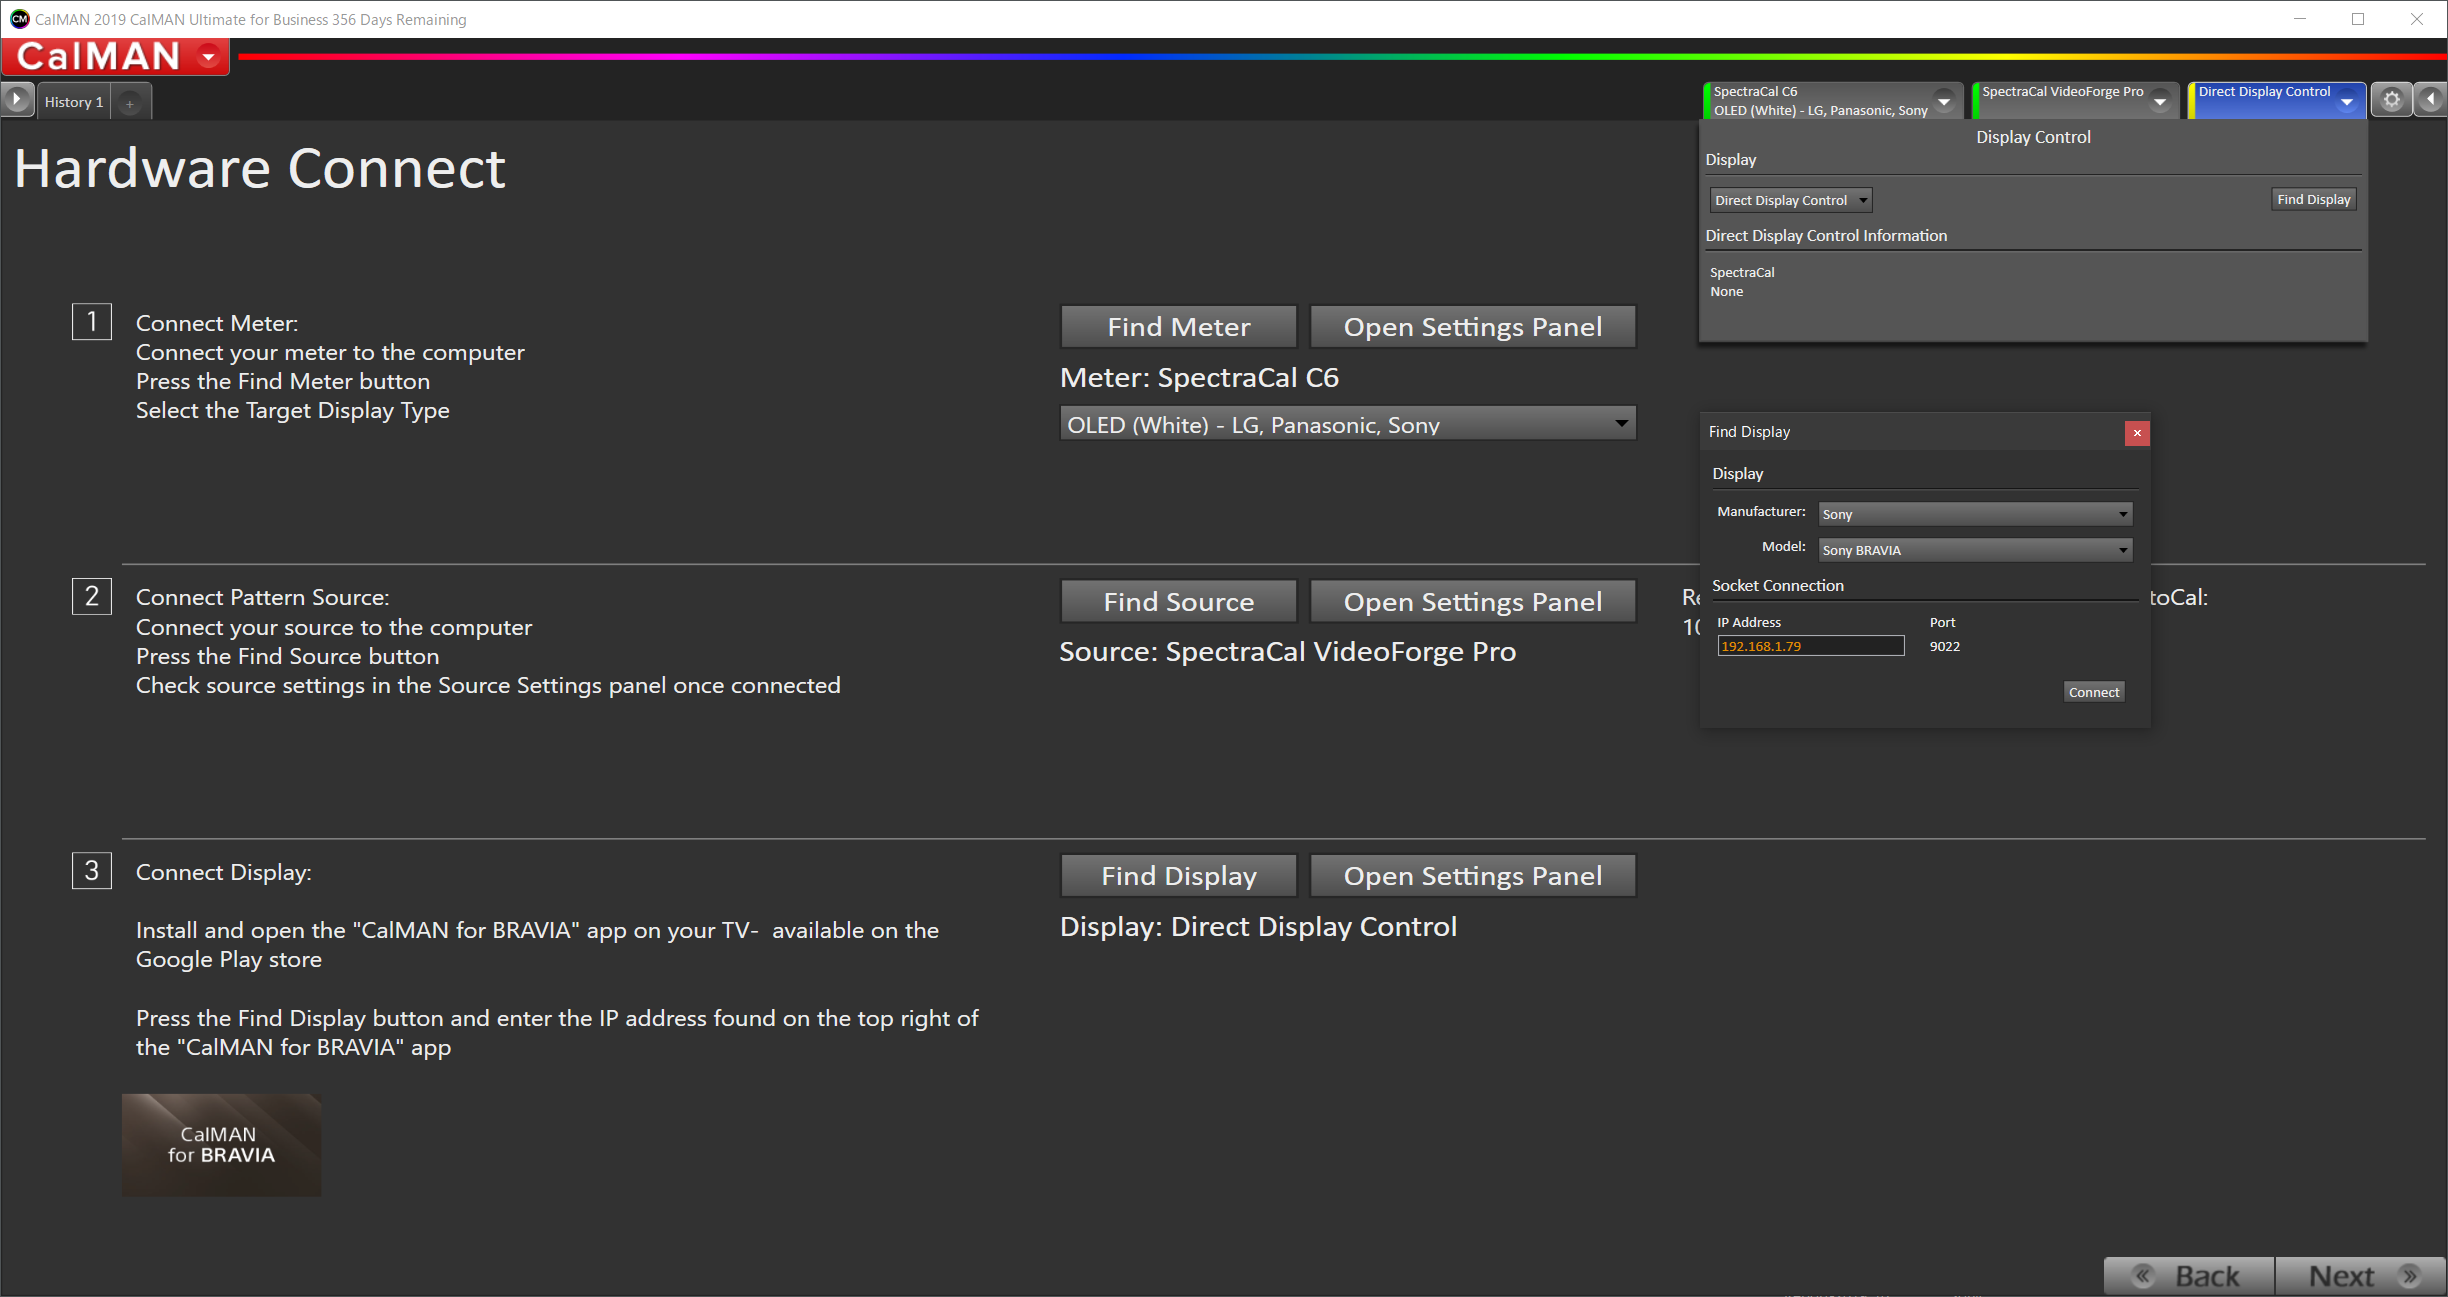Go Back to the previous page
The height and width of the screenshot is (1297, 2448).
(x=2189, y=1276)
